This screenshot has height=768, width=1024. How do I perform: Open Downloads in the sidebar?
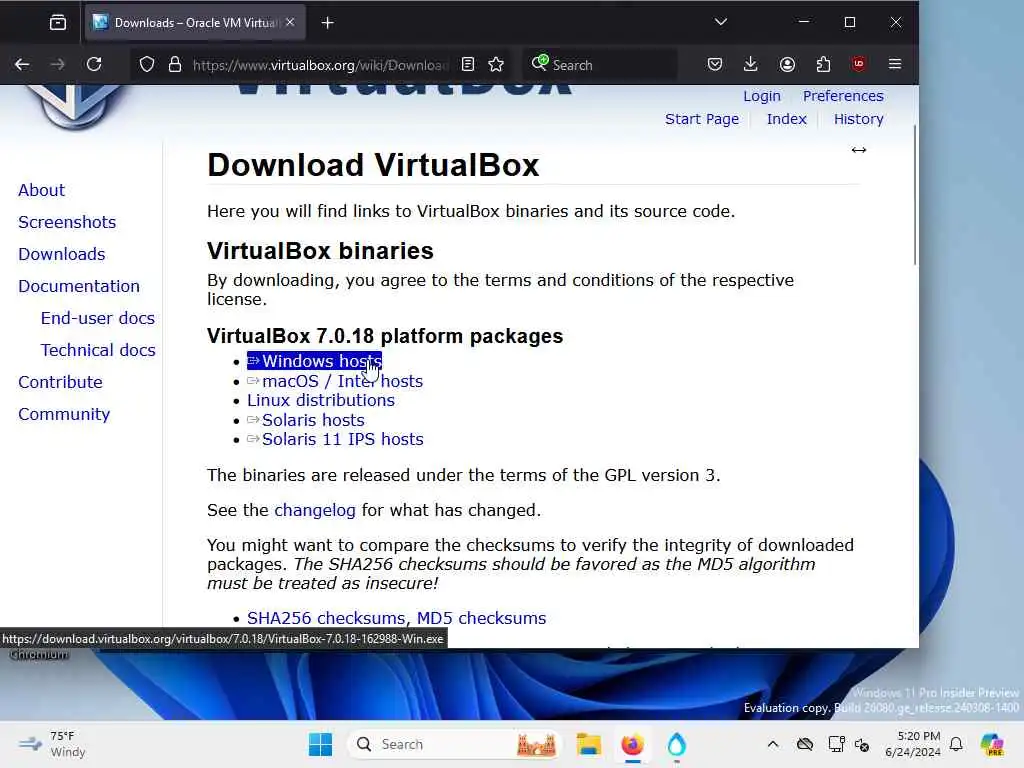tap(61, 254)
